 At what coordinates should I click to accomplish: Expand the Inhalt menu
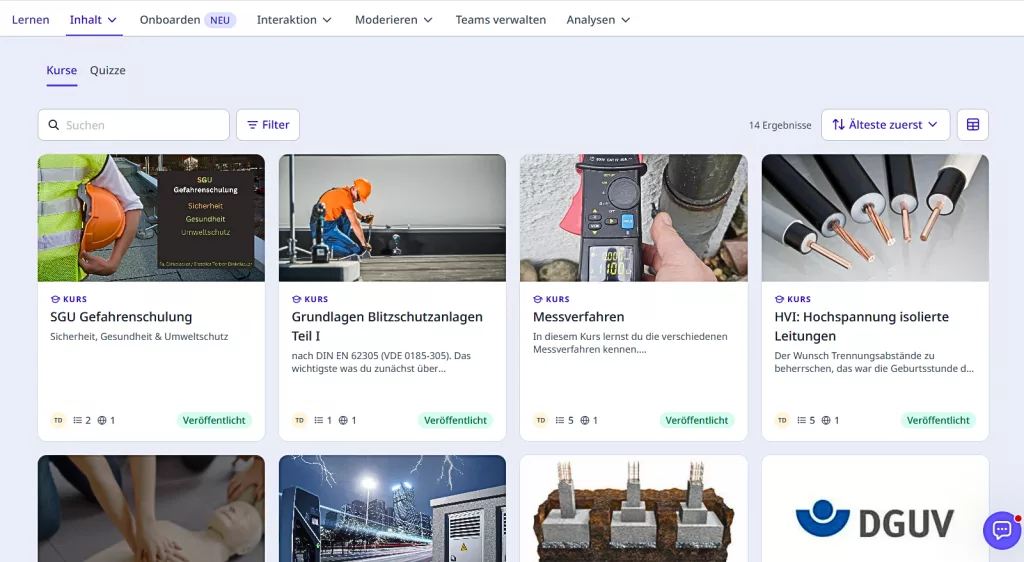(x=93, y=20)
